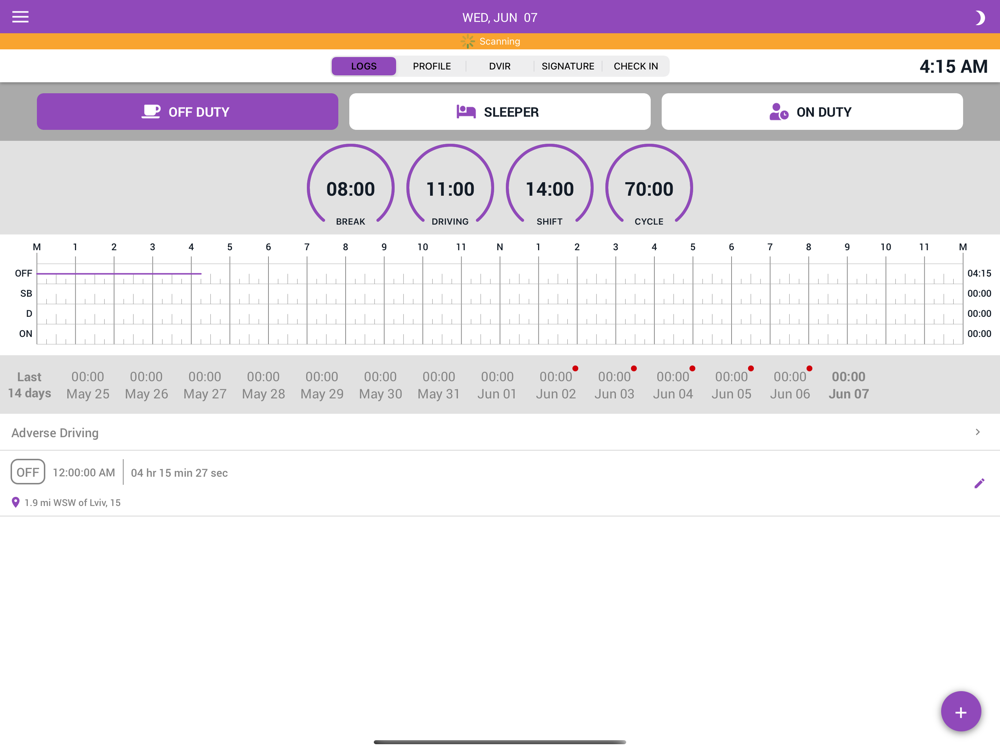Tap the pencil edit icon on OFF entry
This screenshot has height=750, width=1000.
point(979,483)
